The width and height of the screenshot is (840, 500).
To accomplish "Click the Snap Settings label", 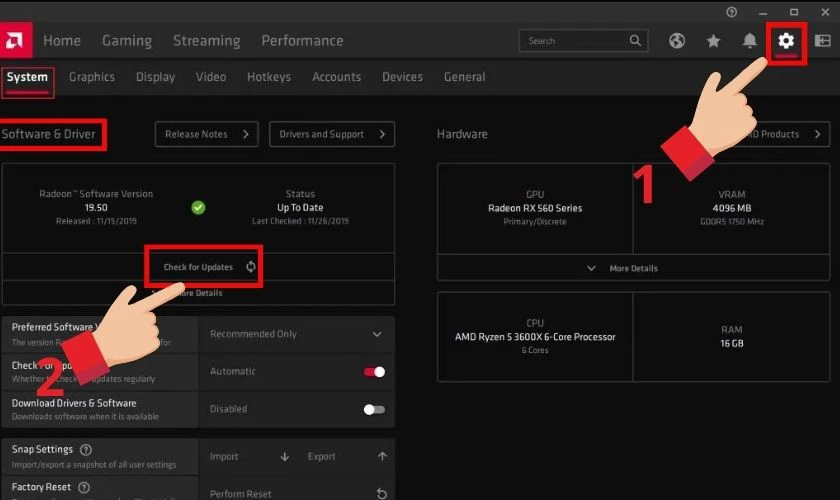I will pyautogui.click(x=42, y=449).
